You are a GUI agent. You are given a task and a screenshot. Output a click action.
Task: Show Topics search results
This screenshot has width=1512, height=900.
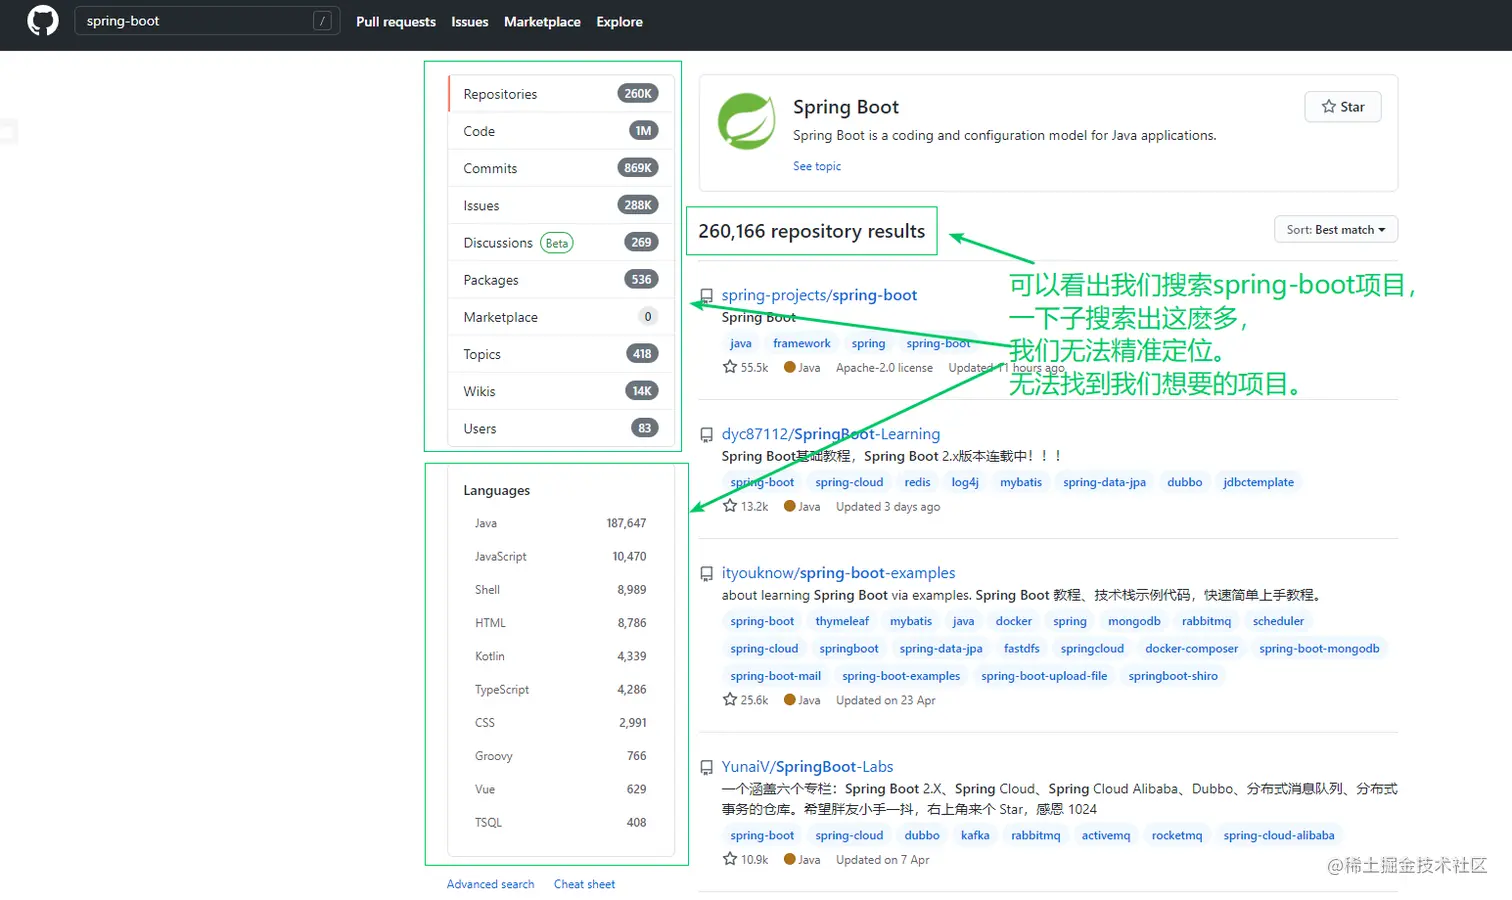(x=561, y=354)
